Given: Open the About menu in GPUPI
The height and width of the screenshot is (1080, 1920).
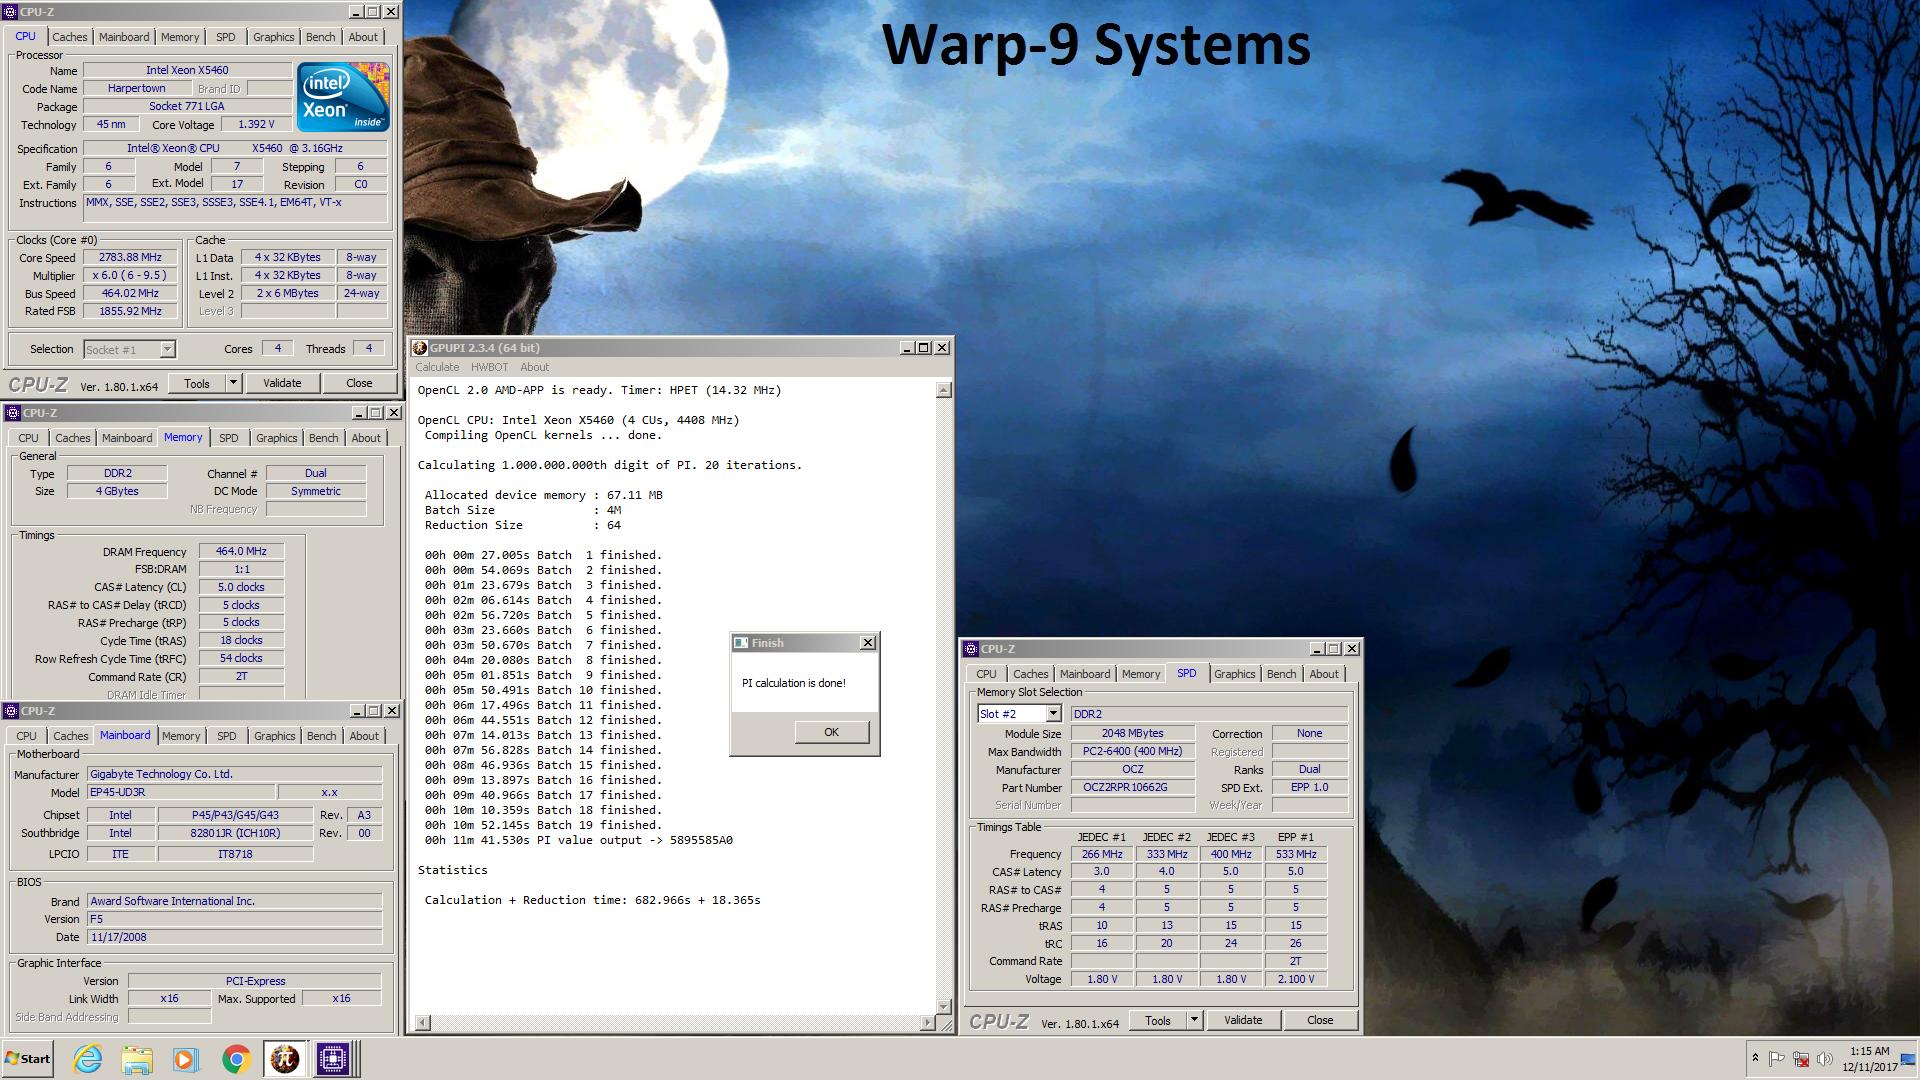Looking at the screenshot, I should [534, 367].
